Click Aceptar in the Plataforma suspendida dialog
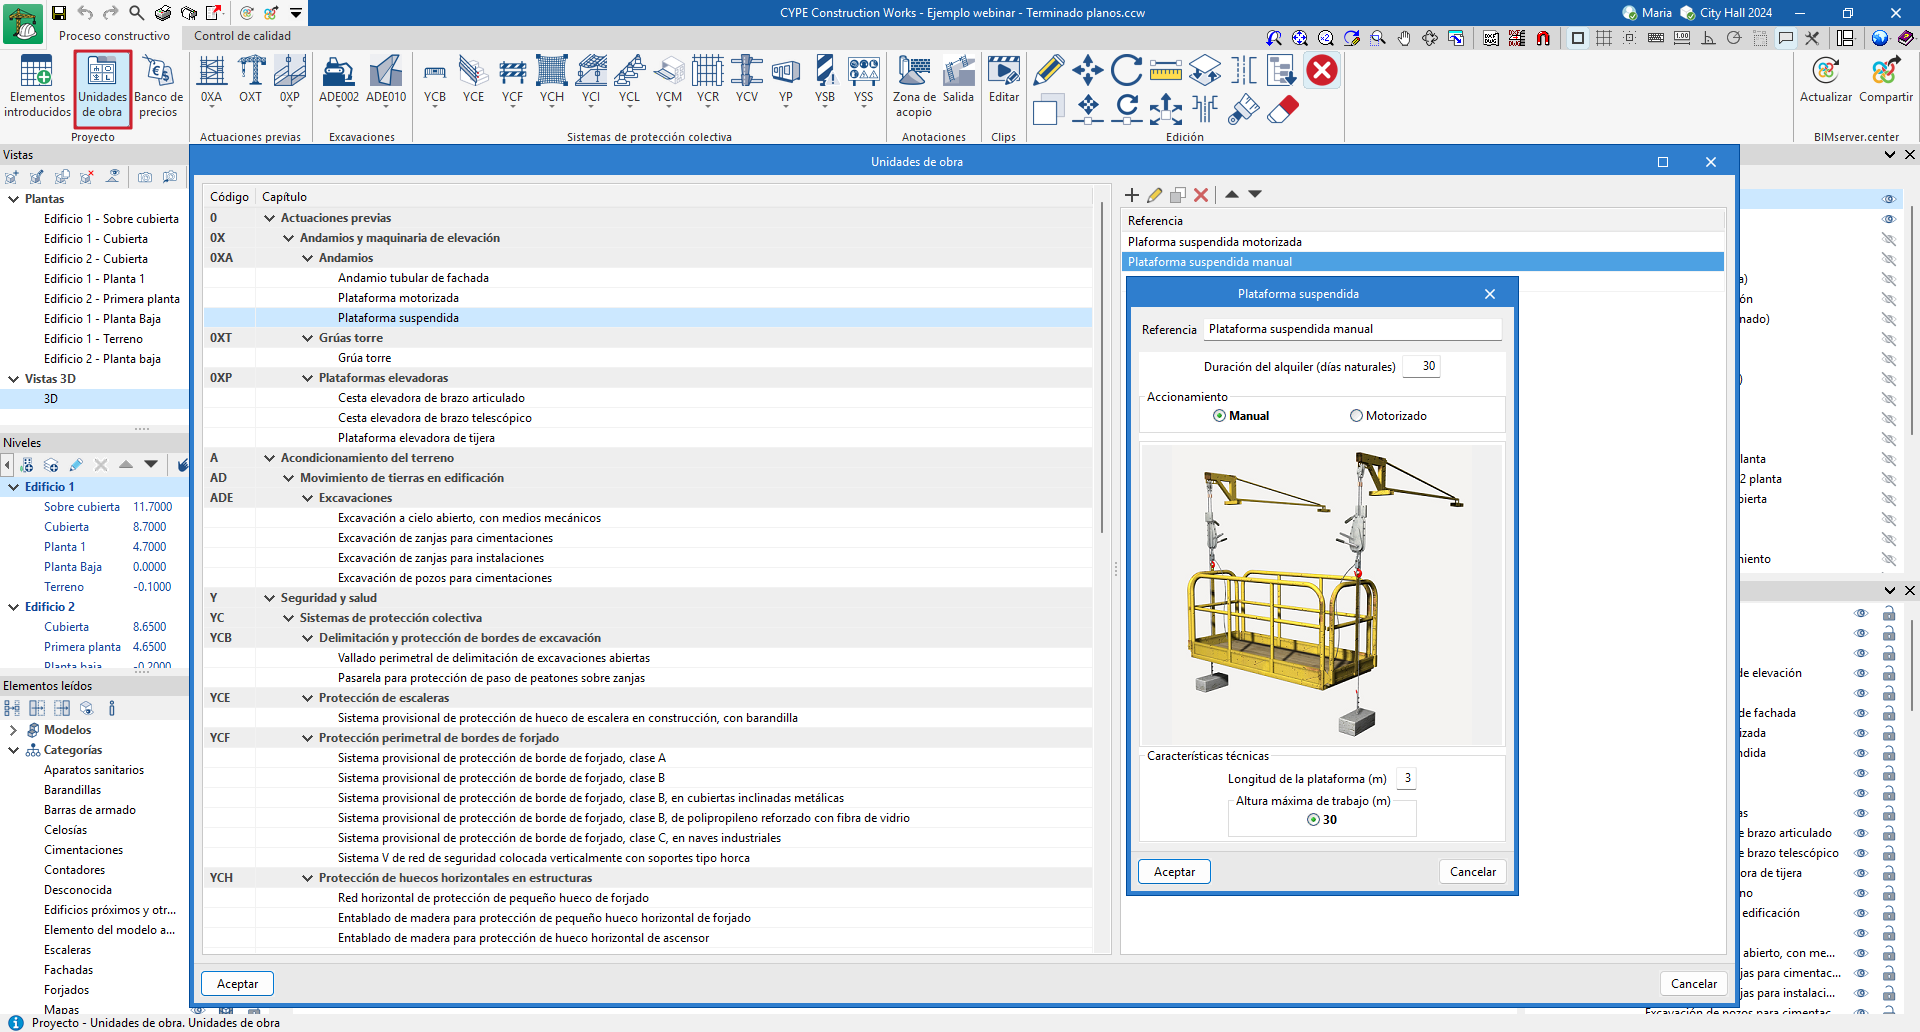This screenshot has width=1920, height=1032. coord(1174,872)
